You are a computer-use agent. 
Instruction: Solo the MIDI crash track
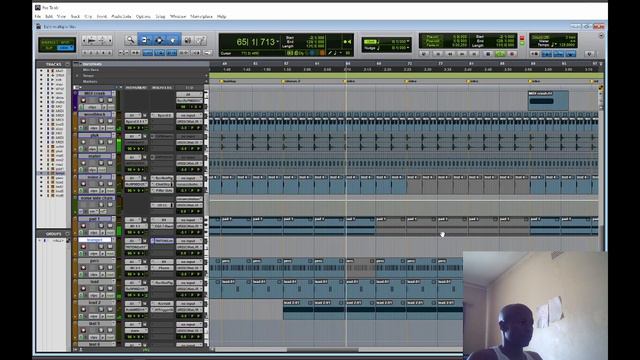[101, 100]
